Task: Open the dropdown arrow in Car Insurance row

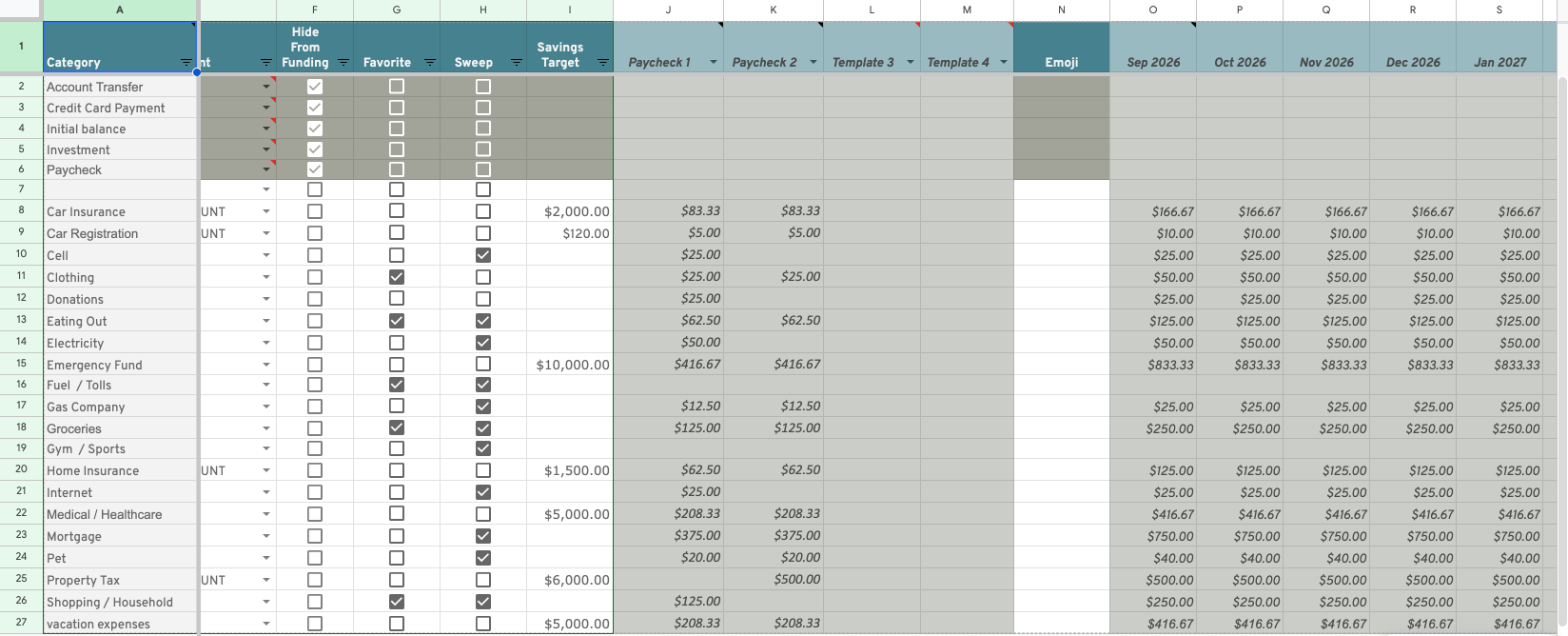Action: click(266, 212)
